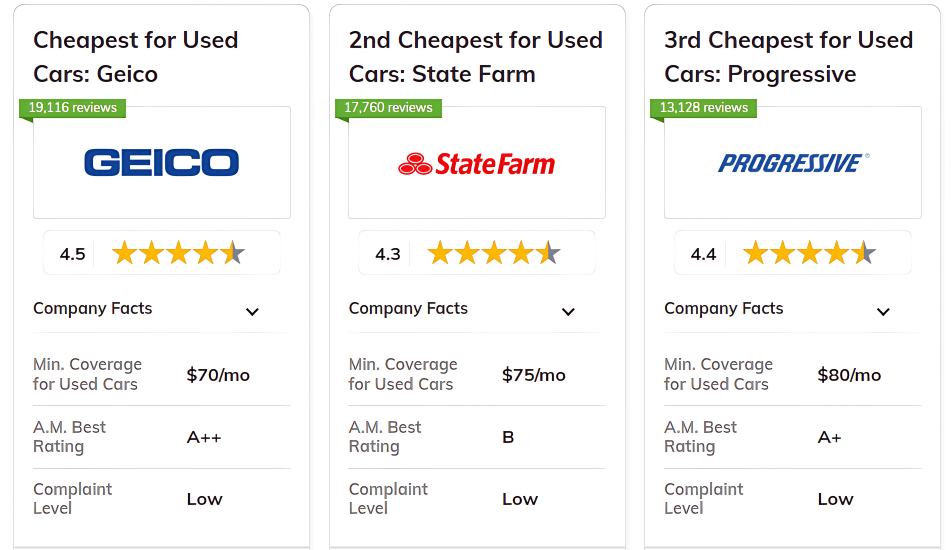The height and width of the screenshot is (550, 951).
Task: Click State Farm's 17,760 reviews badge
Action: click(x=388, y=107)
